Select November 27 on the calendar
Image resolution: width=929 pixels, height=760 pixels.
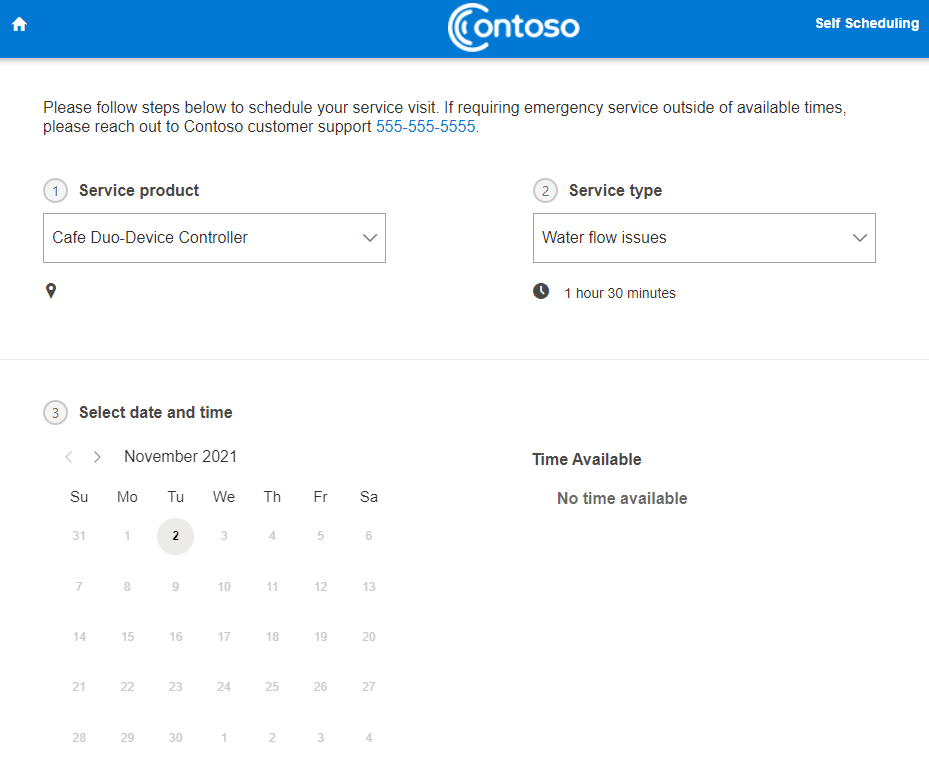pyautogui.click(x=369, y=687)
